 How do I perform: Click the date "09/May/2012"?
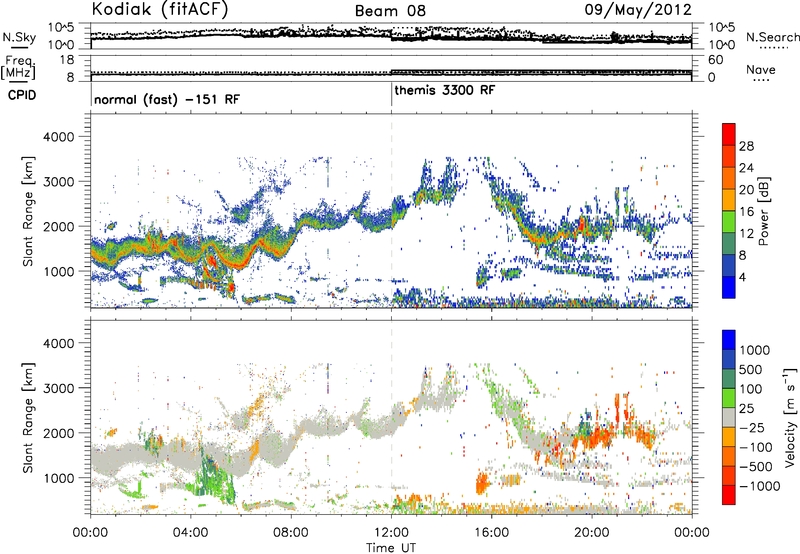[638, 10]
